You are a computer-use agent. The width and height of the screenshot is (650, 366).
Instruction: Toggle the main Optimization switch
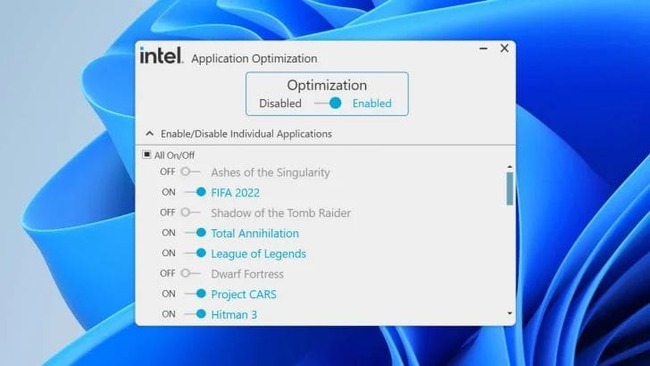click(328, 103)
